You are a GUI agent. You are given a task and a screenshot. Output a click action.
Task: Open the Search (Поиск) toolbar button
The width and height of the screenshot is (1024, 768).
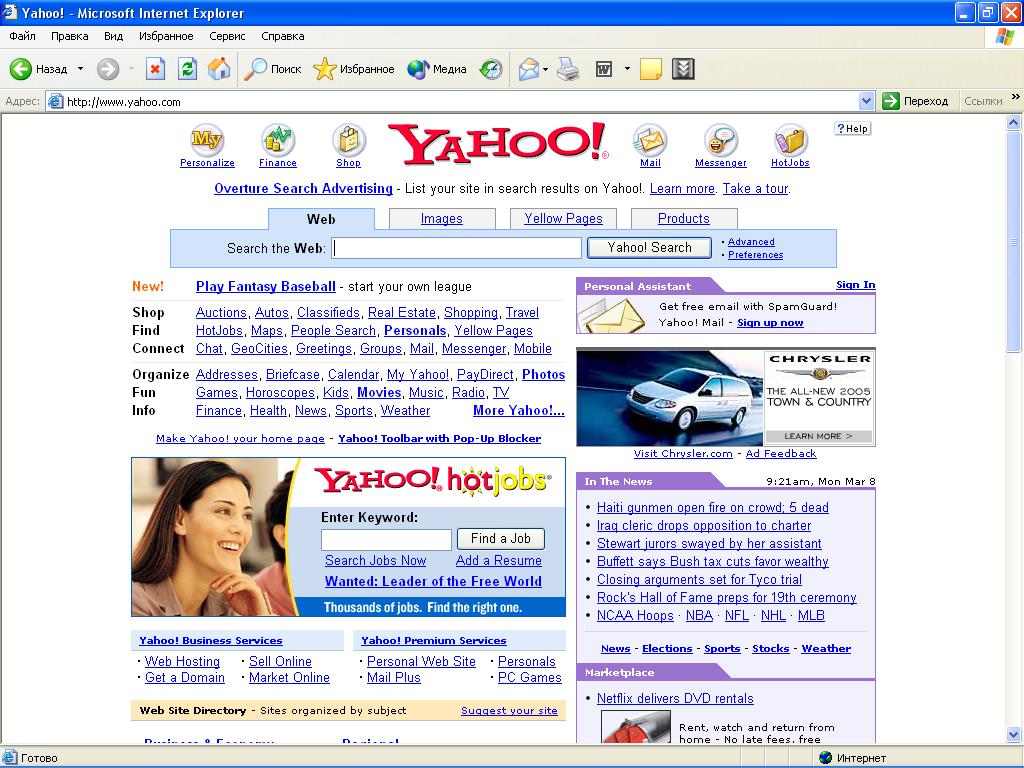(272, 69)
